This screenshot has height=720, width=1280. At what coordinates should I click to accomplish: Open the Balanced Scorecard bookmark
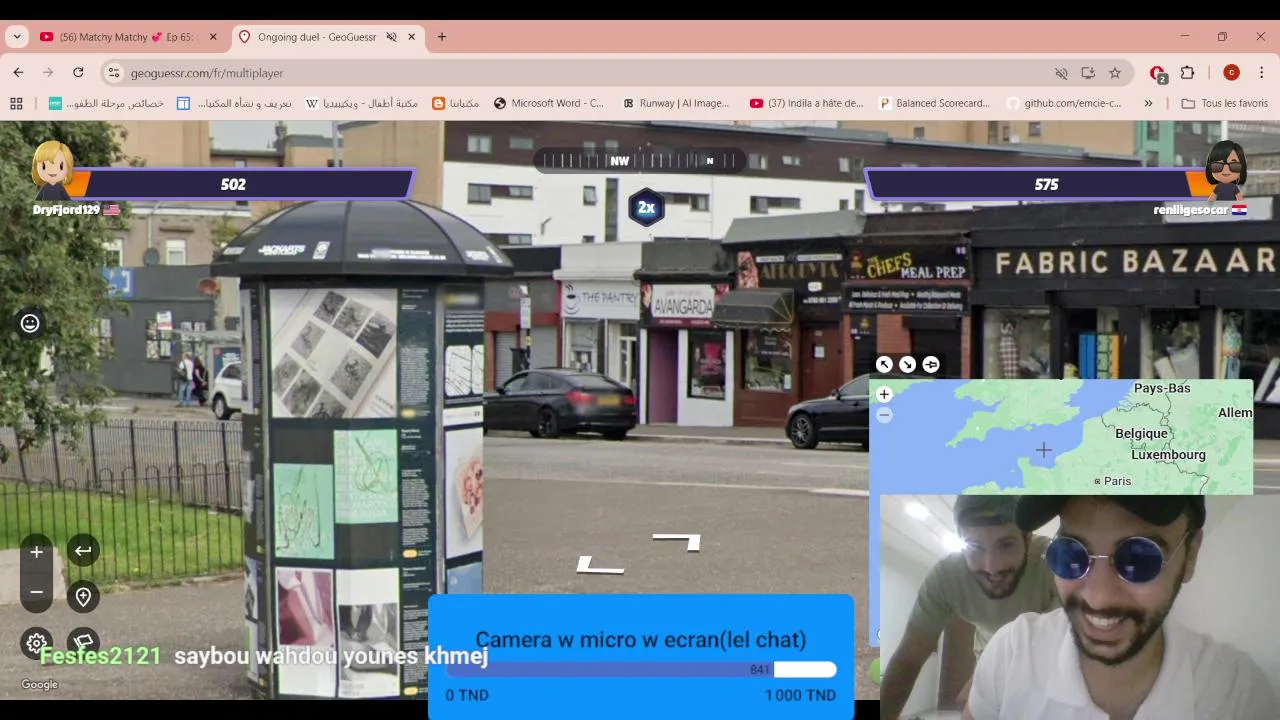934,103
